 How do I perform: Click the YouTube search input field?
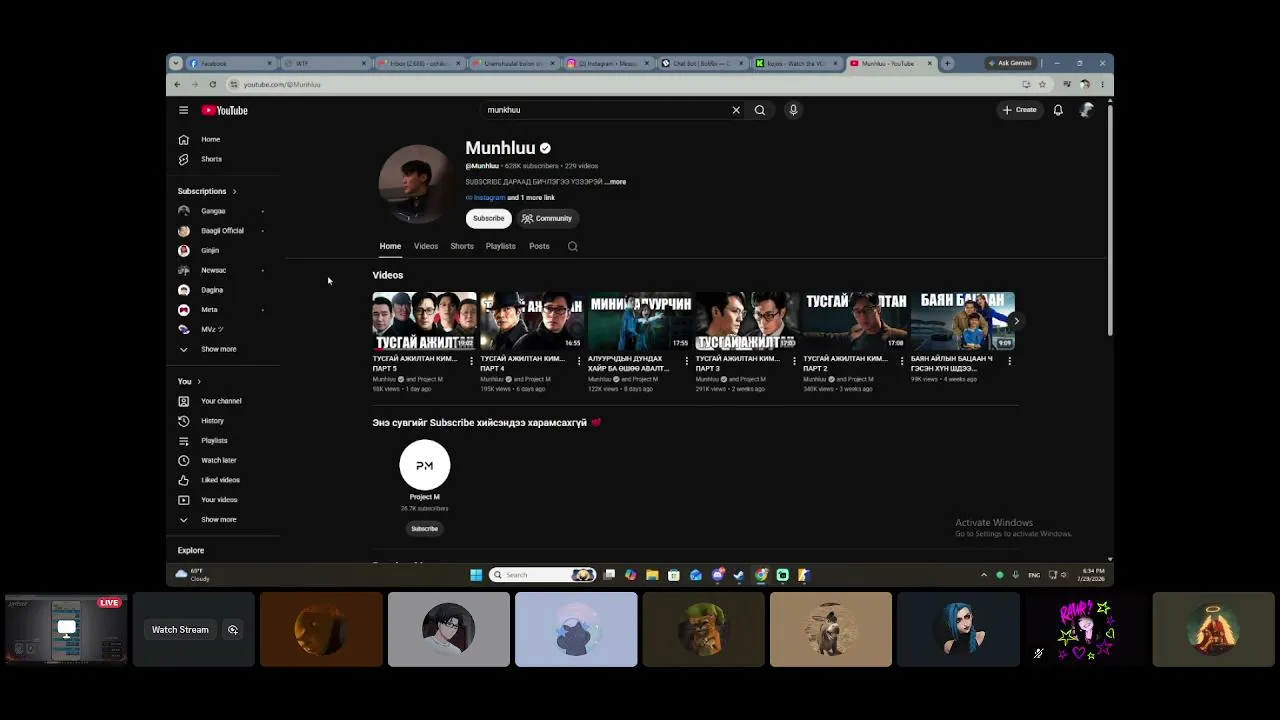point(605,110)
